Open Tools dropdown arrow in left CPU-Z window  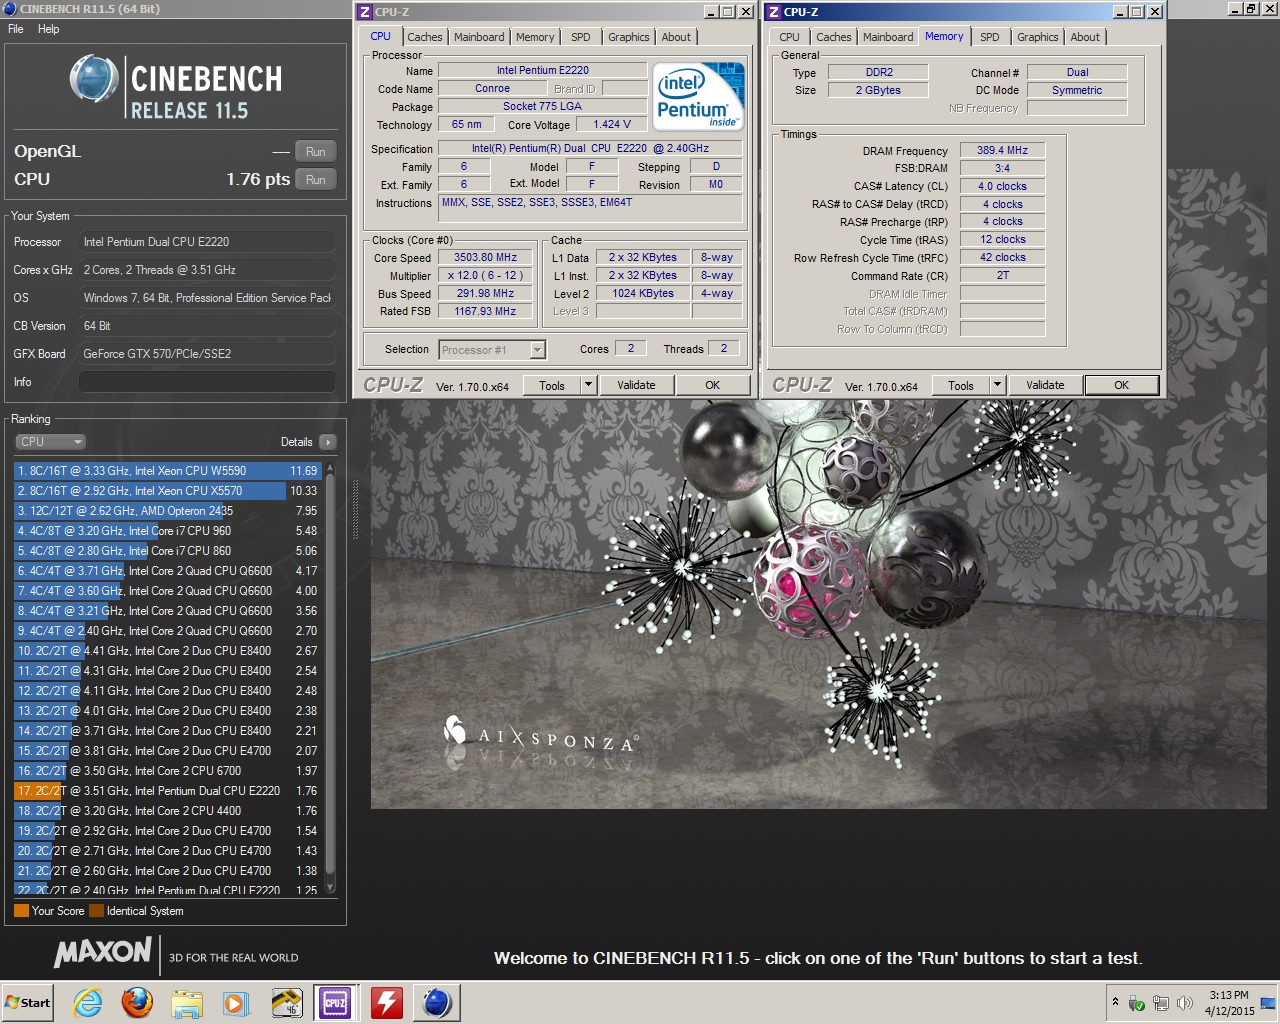pos(589,386)
